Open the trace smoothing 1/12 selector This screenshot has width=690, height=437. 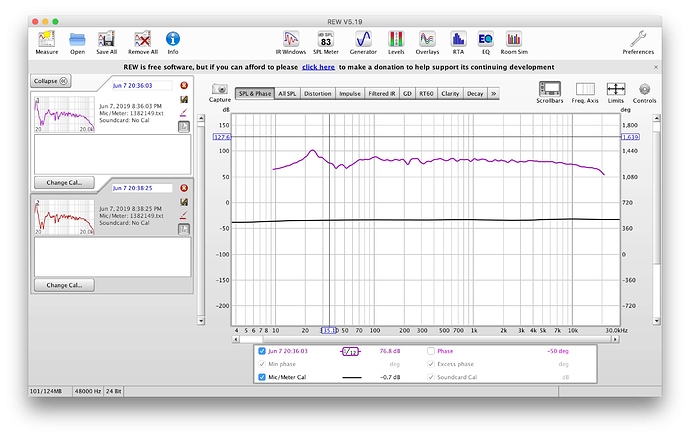pyautogui.click(x=351, y=352)
